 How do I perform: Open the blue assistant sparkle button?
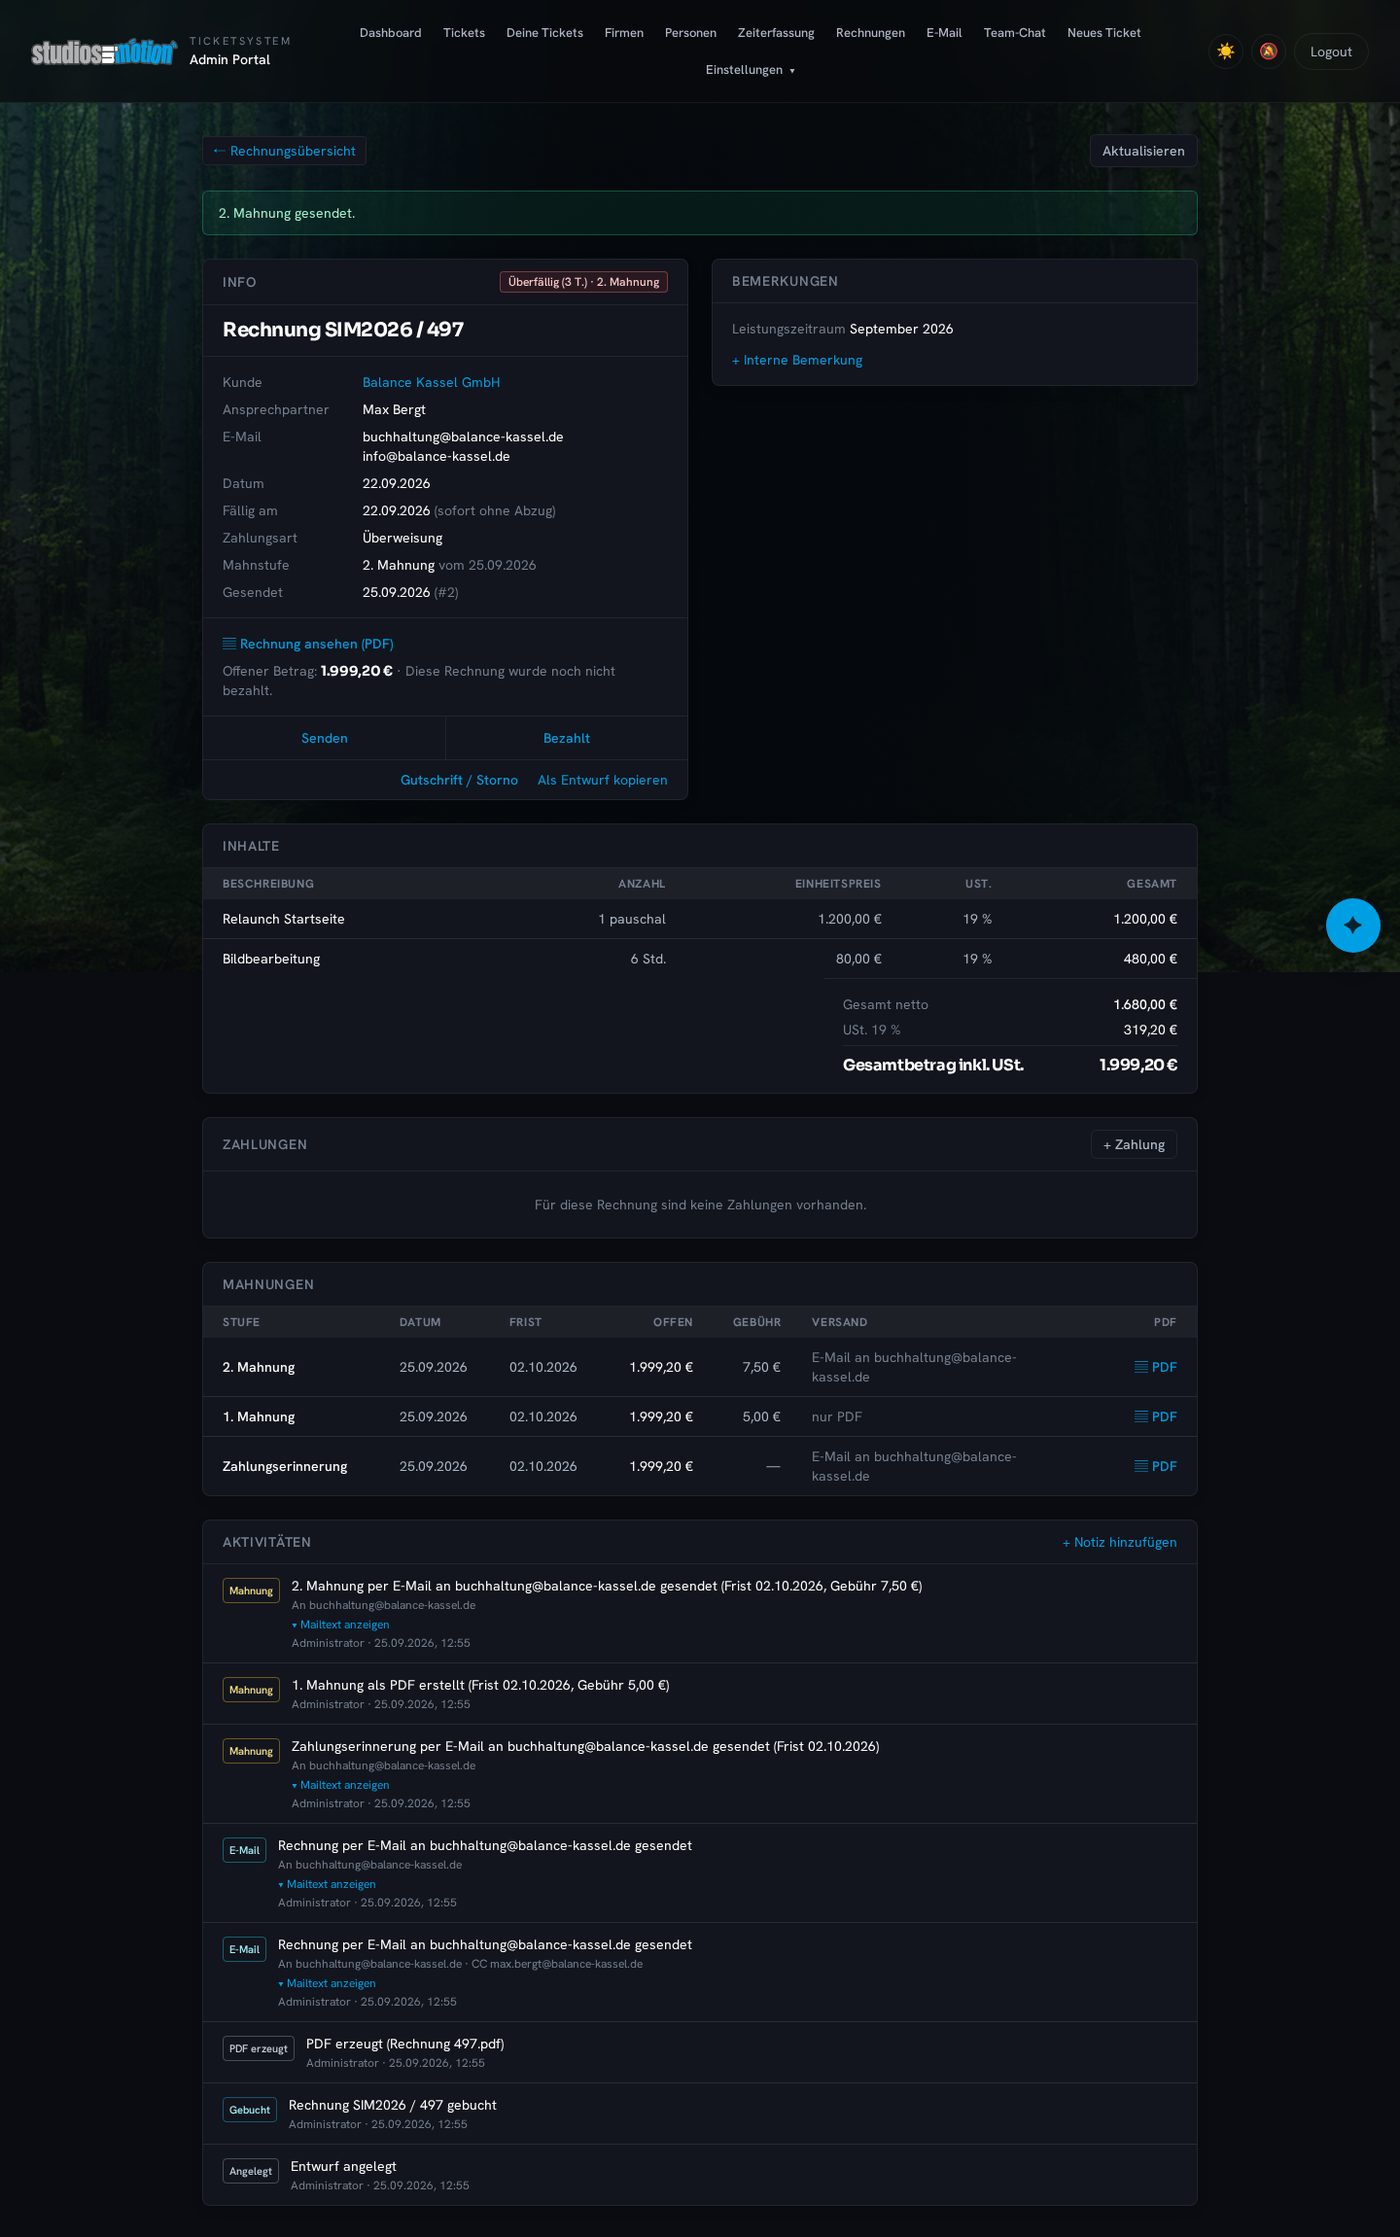coord(1352,925)
